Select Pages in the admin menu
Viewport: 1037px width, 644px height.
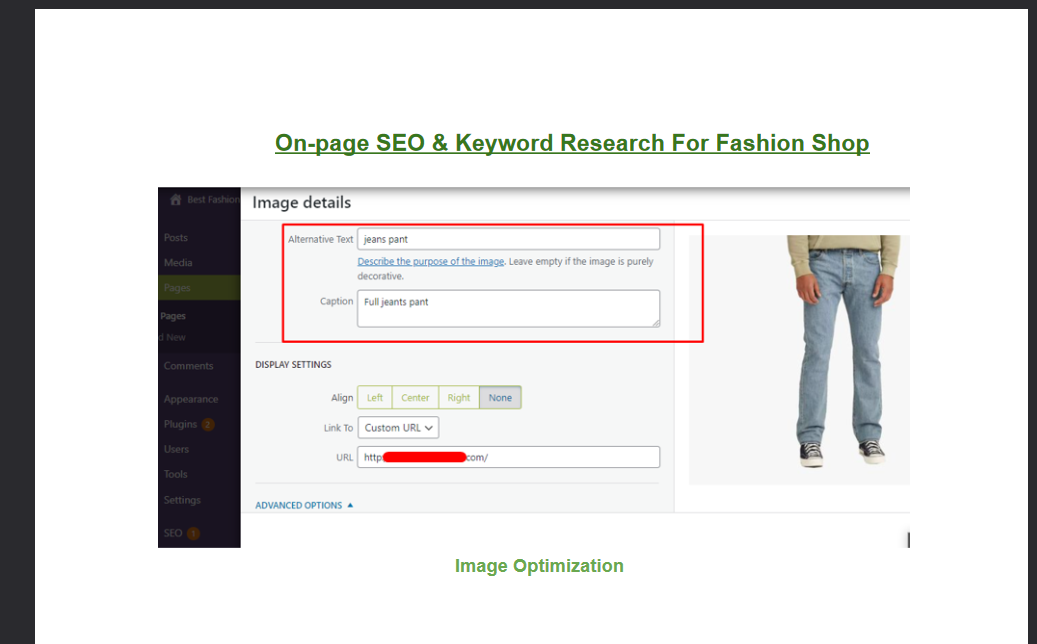coord(177,288)
